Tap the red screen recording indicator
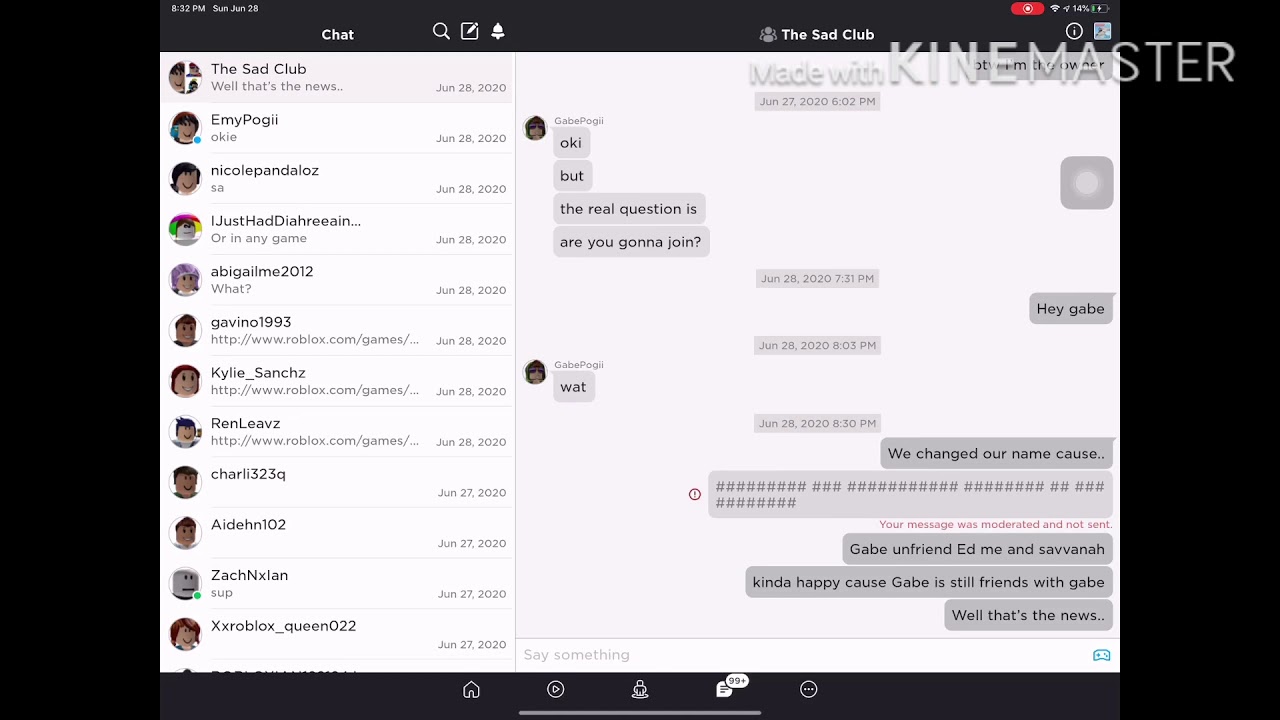Image resolution: width=1280 pixels, height=720 pixels. [1027, 9]
